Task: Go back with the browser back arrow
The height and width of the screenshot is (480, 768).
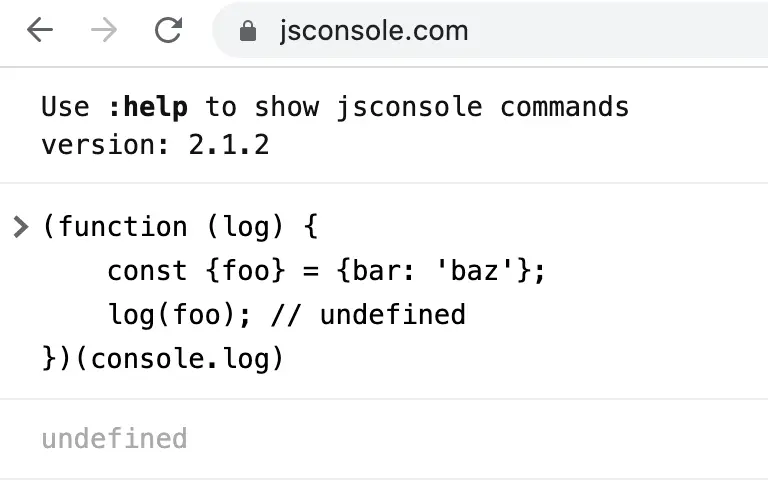Action: [x=40, y=30]
